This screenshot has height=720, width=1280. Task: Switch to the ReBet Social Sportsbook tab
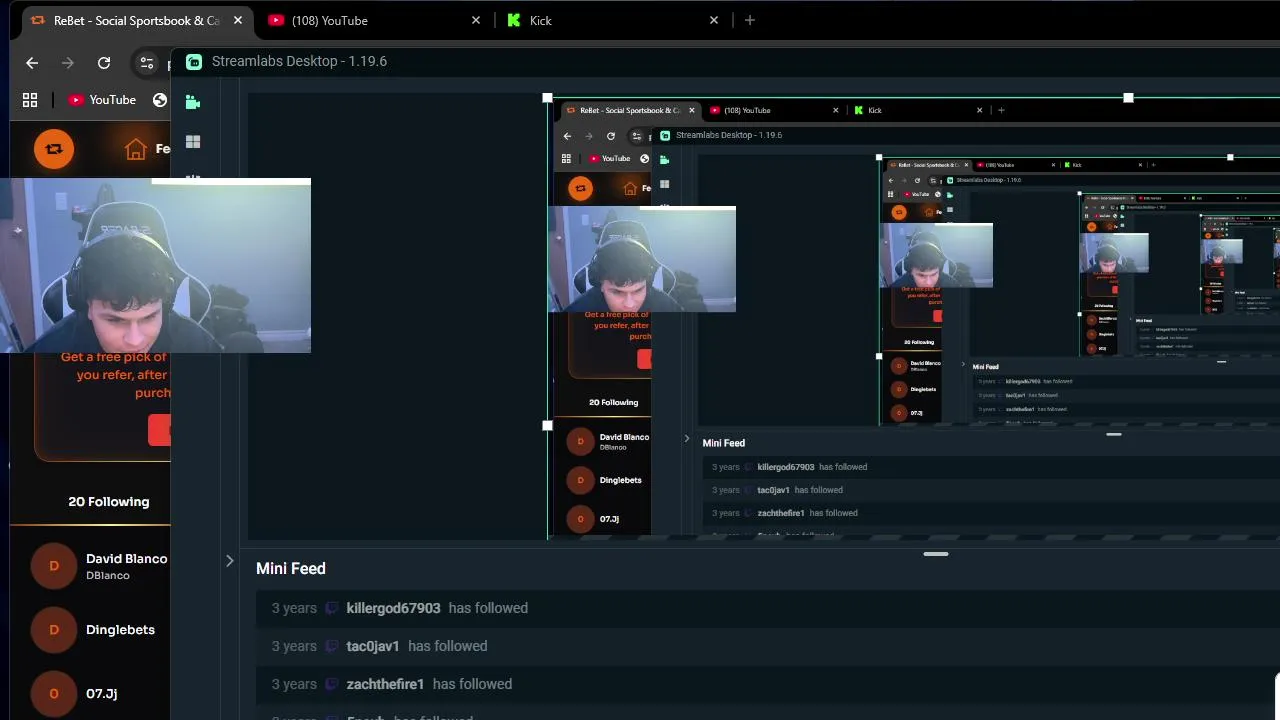(x=137, y=20)
